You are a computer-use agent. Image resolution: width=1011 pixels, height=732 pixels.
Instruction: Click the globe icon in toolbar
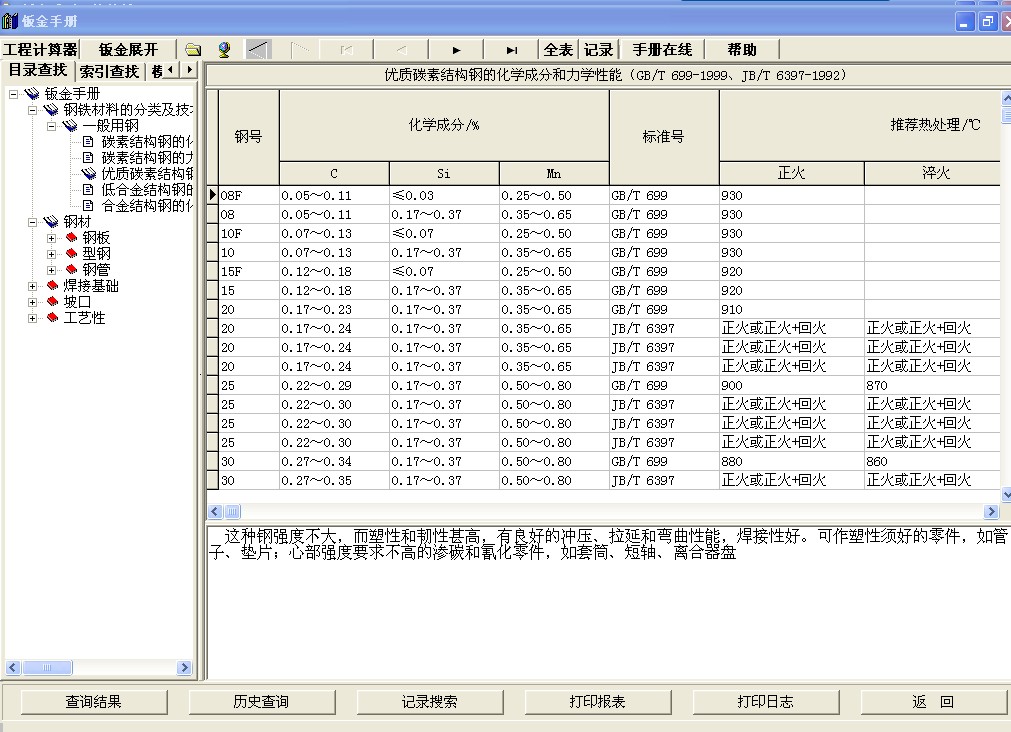224,50
